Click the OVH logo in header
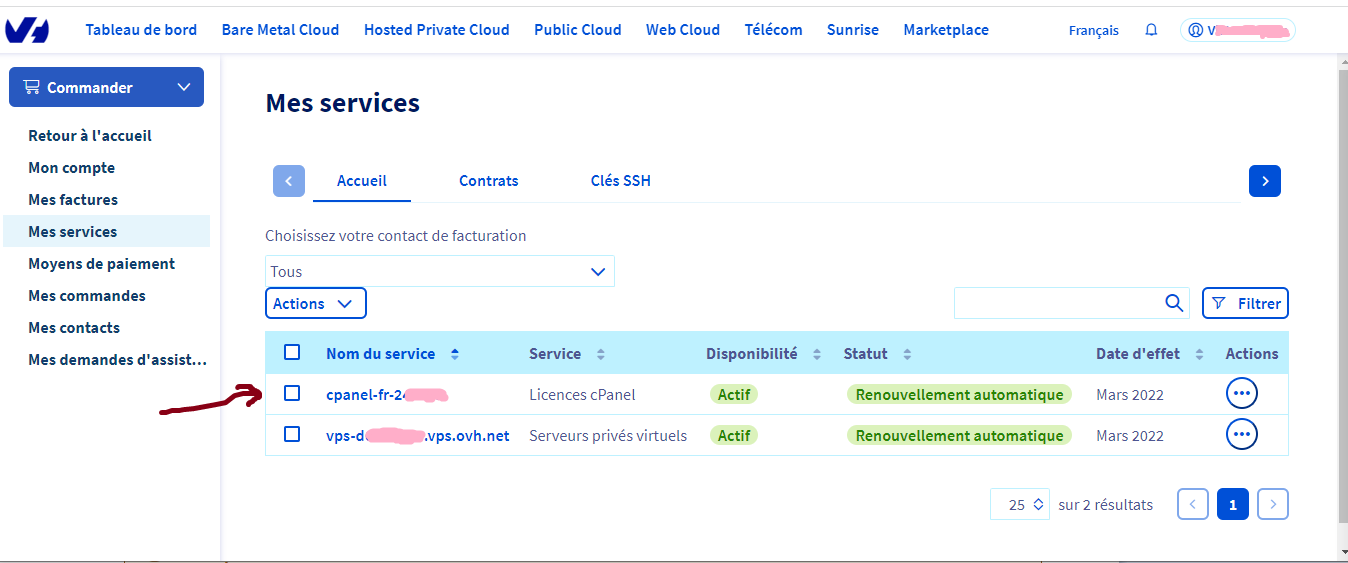This screenshot has width=1348, height=563. (x=27, y=30)
